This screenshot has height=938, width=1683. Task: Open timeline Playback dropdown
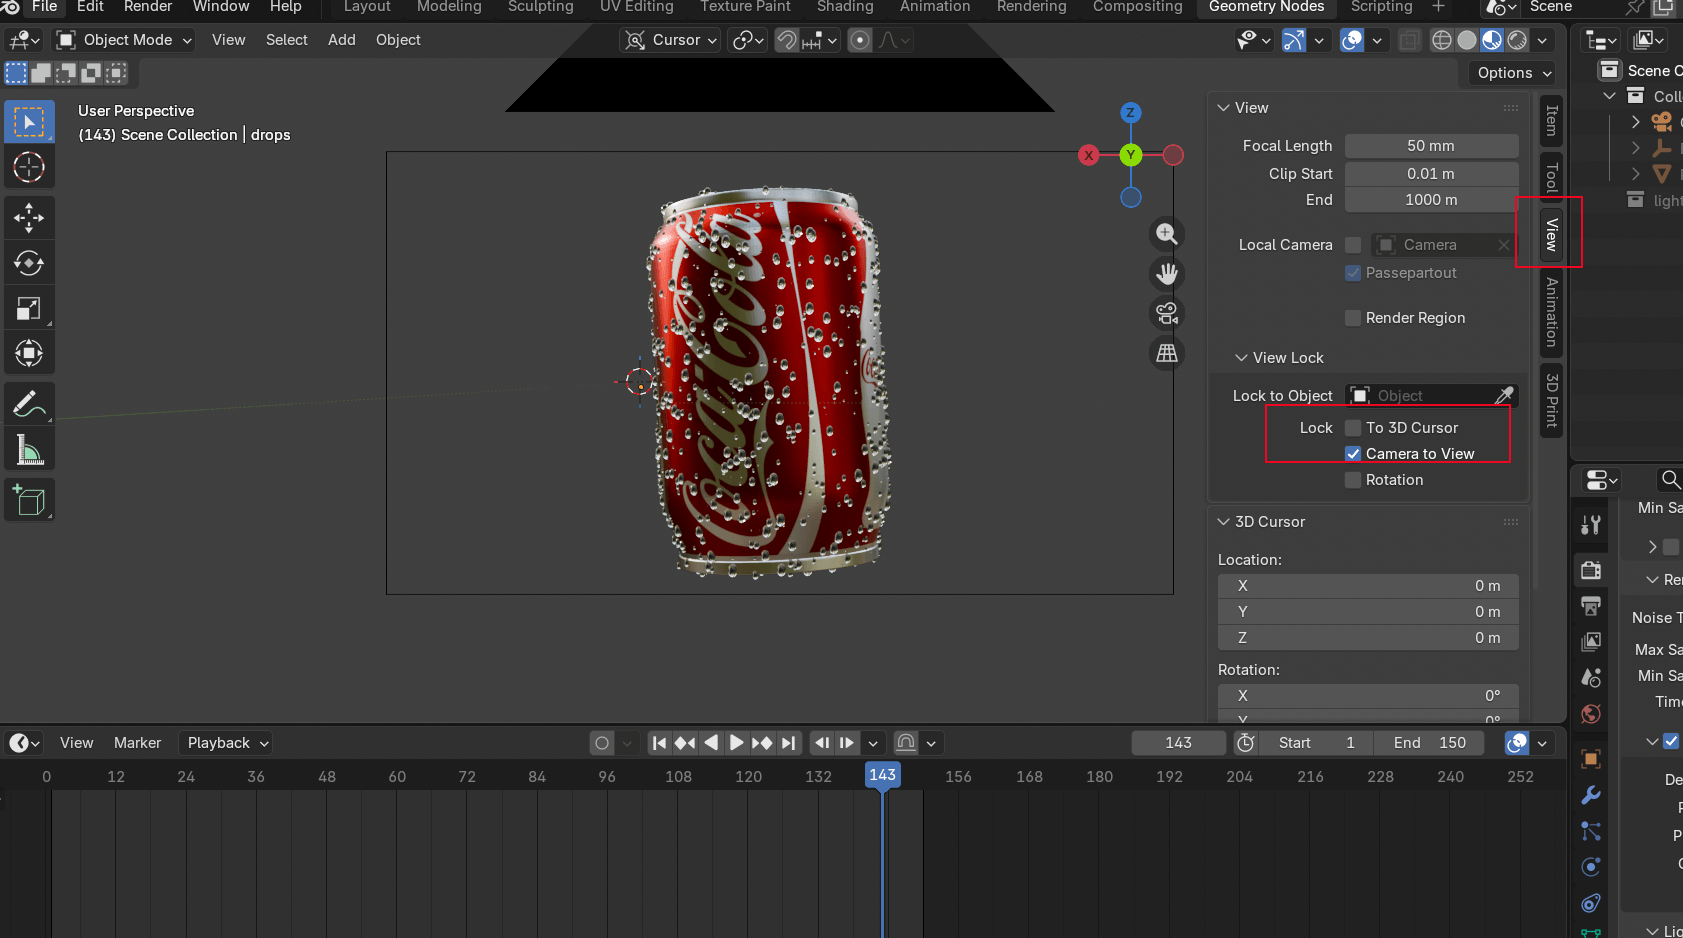coord(226,743)
